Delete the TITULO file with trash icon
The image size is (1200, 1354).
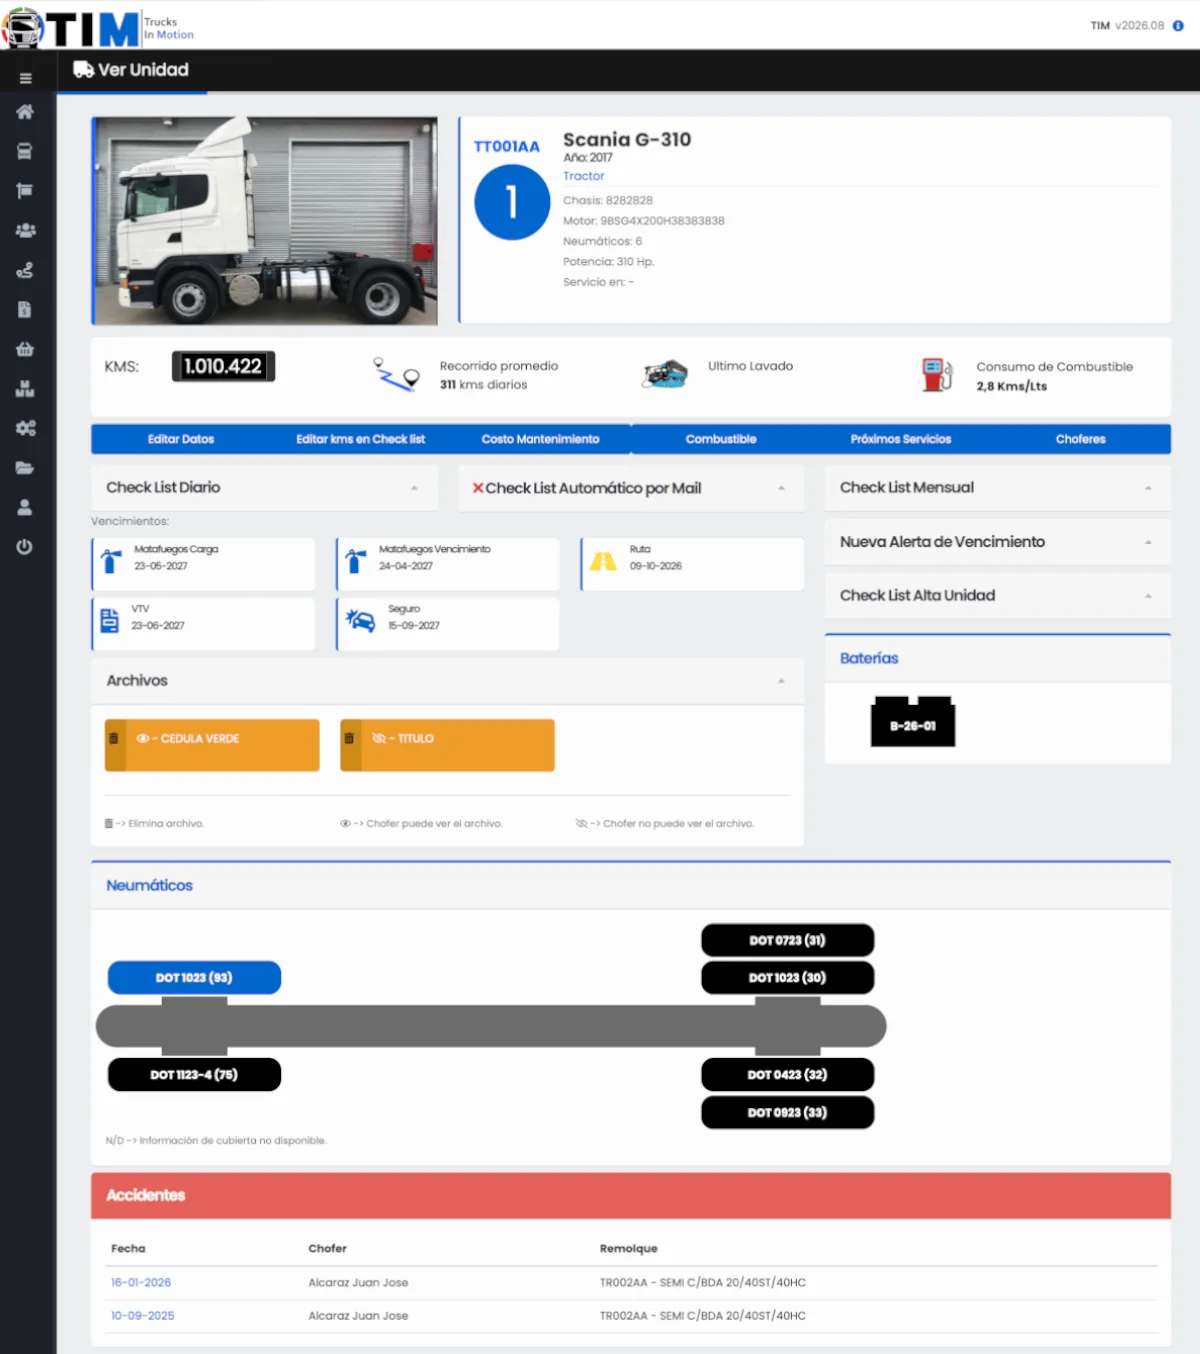[x=349, y=739]
